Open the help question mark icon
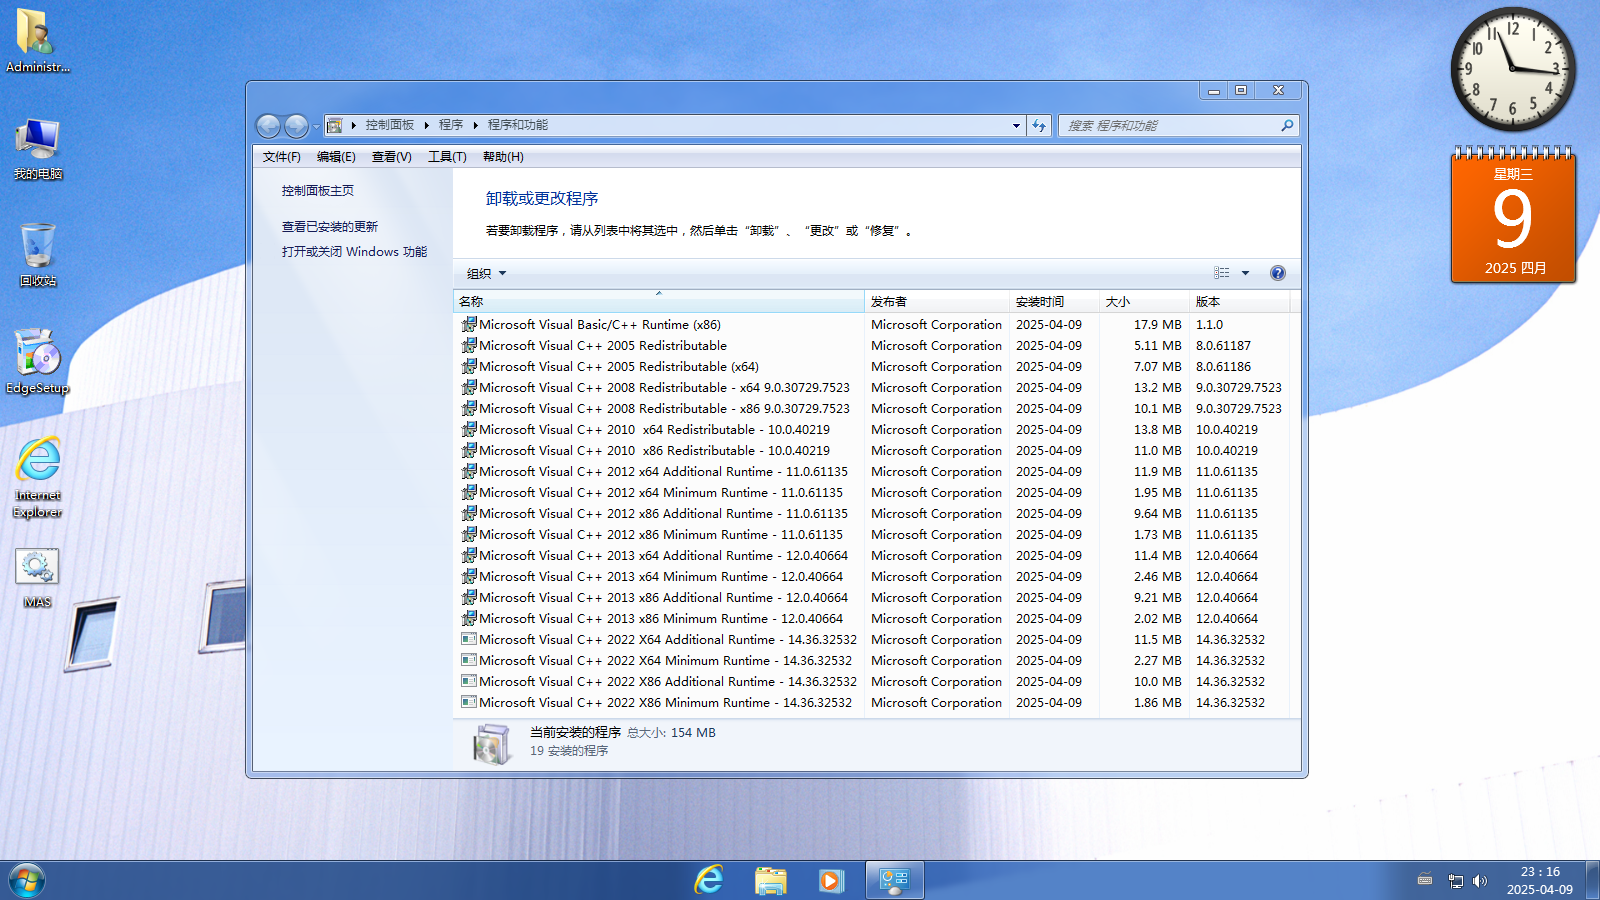The width and height of the screenshot is (1600, 900). tap(1277, 273)
